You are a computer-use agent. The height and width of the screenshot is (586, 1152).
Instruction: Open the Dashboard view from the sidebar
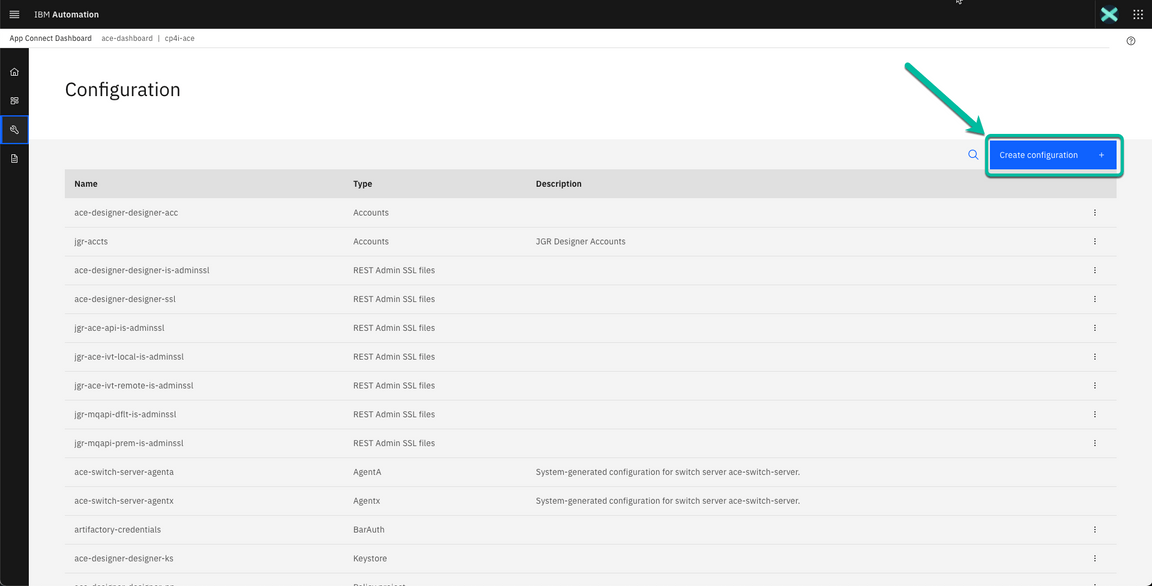click(x=14, y=100)
